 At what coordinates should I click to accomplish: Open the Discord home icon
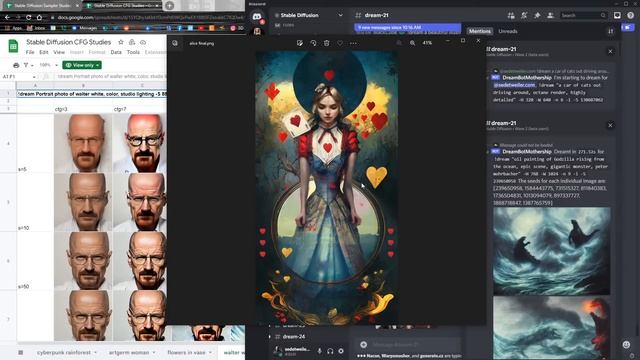[257, 17]
